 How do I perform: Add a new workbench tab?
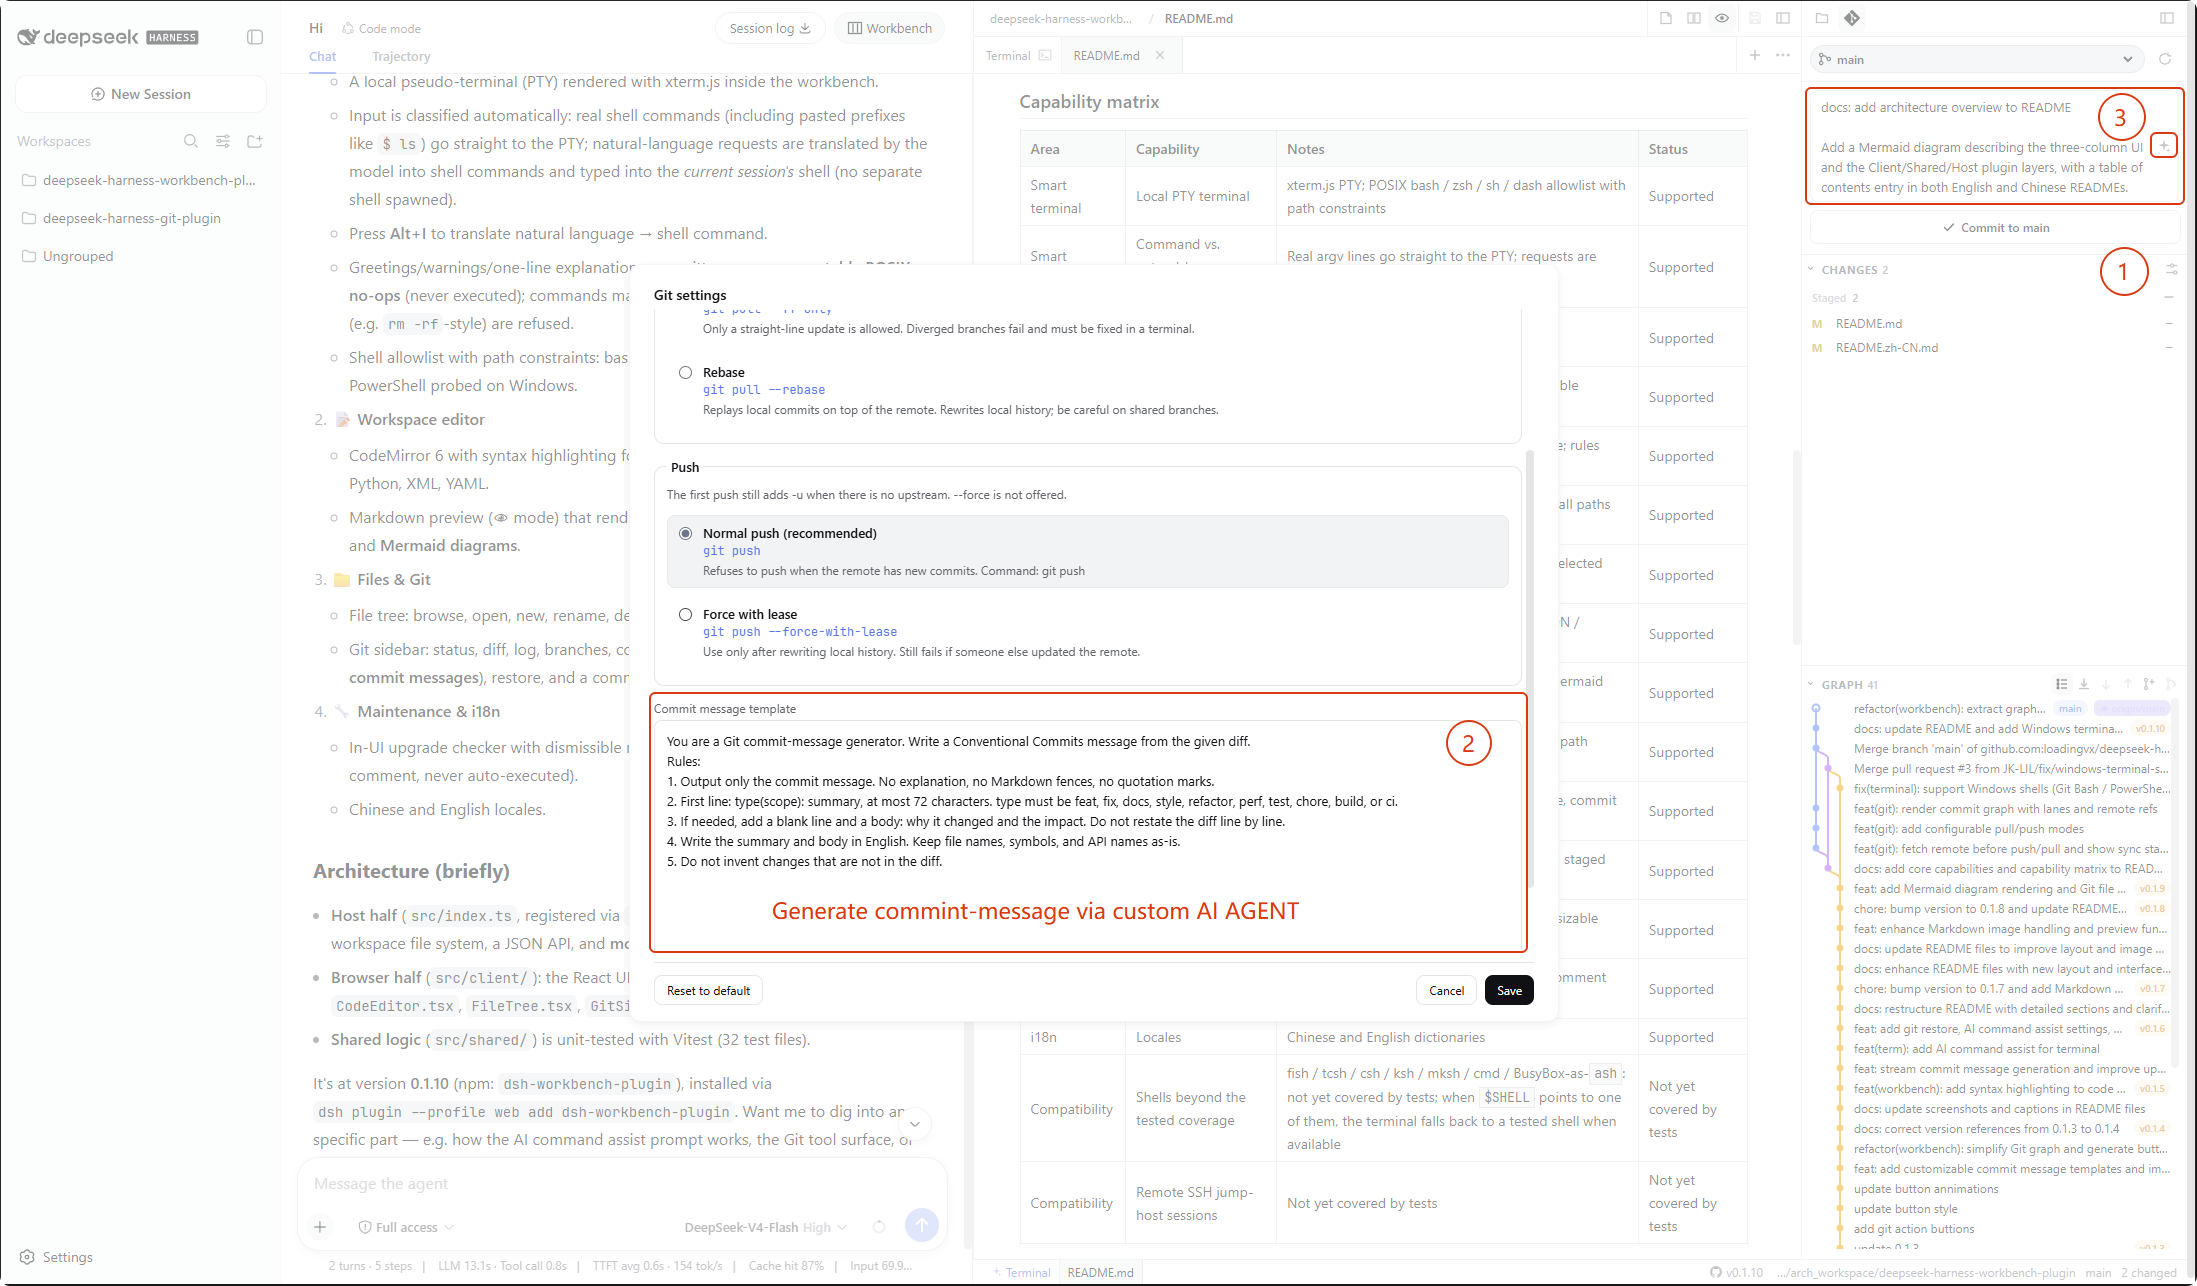(x=1755, y=55)
